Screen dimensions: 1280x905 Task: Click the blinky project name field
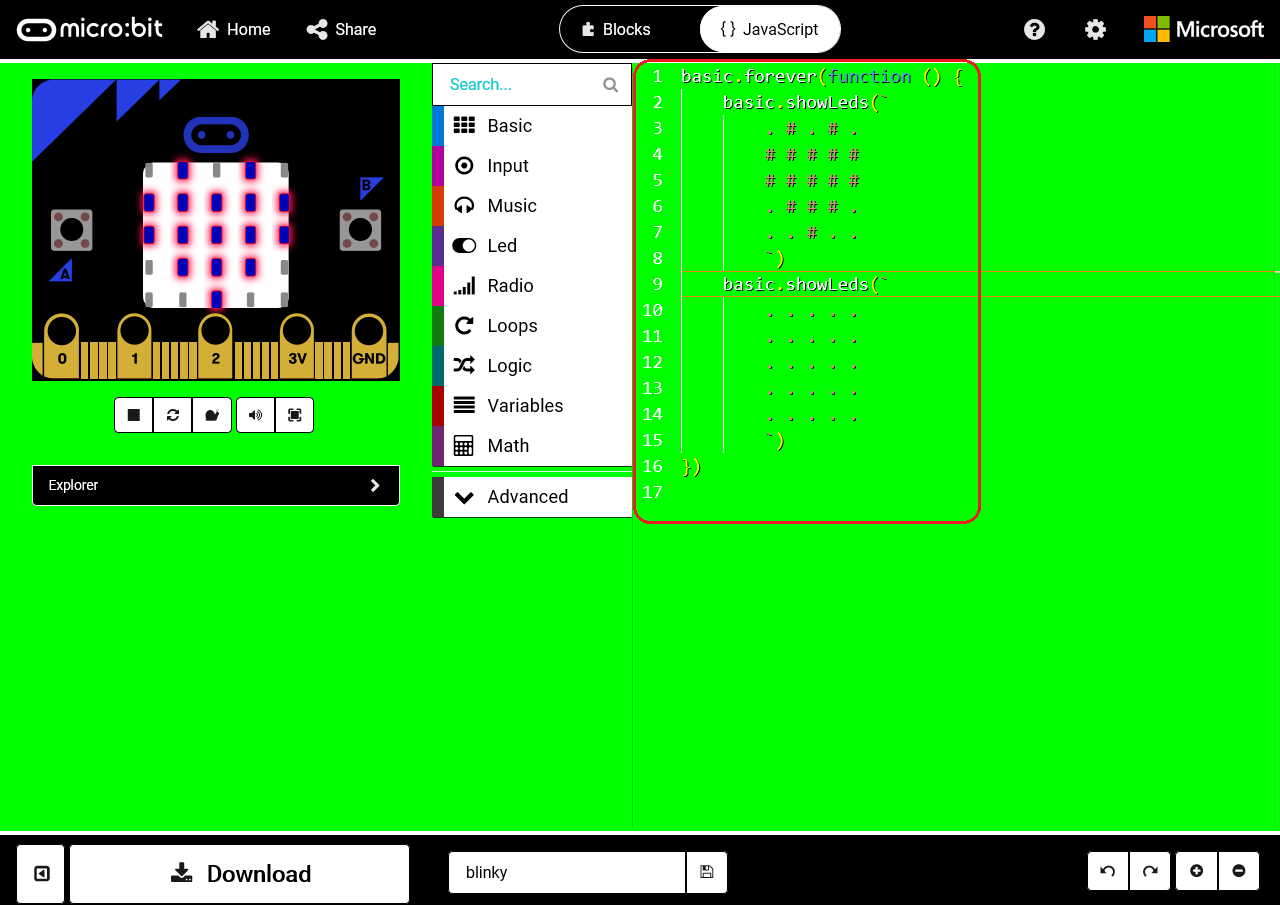(x=566, y=872)
